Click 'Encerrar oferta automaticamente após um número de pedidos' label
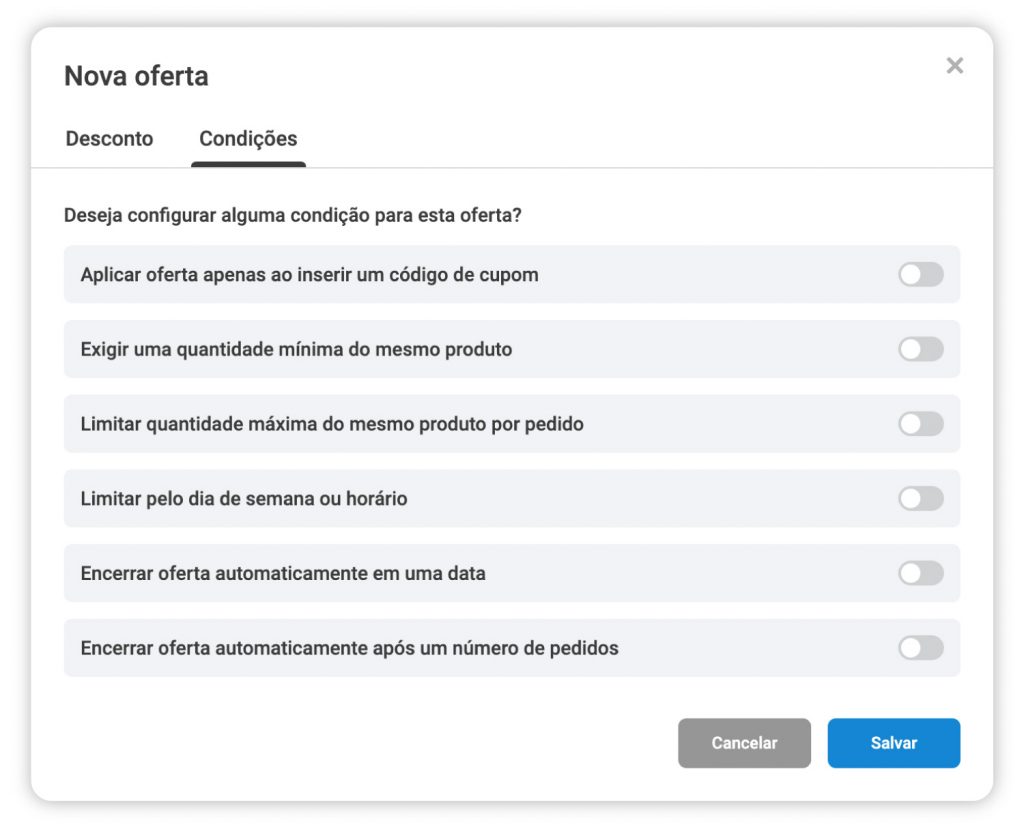This screenshot has width=1024, height=827. pos(349,648)
